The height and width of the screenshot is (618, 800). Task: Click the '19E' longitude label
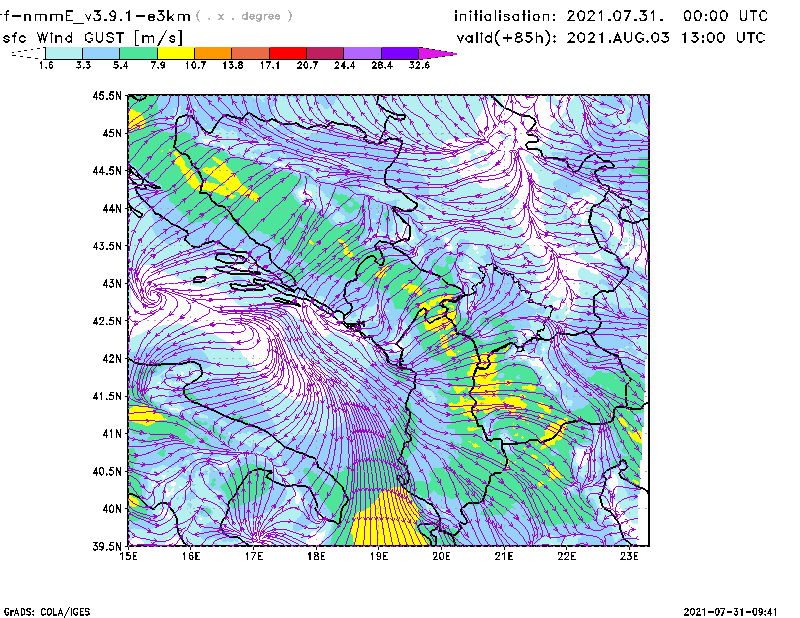379,556
